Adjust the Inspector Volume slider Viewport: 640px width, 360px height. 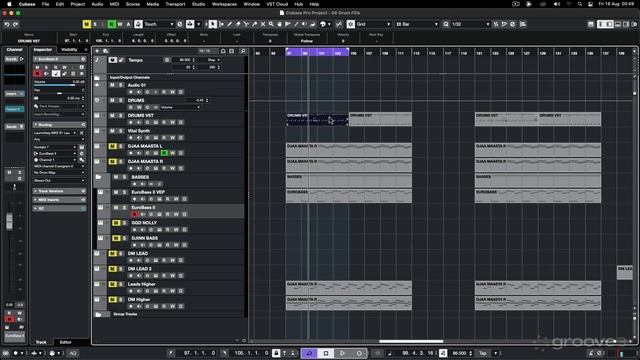(60, 85)
